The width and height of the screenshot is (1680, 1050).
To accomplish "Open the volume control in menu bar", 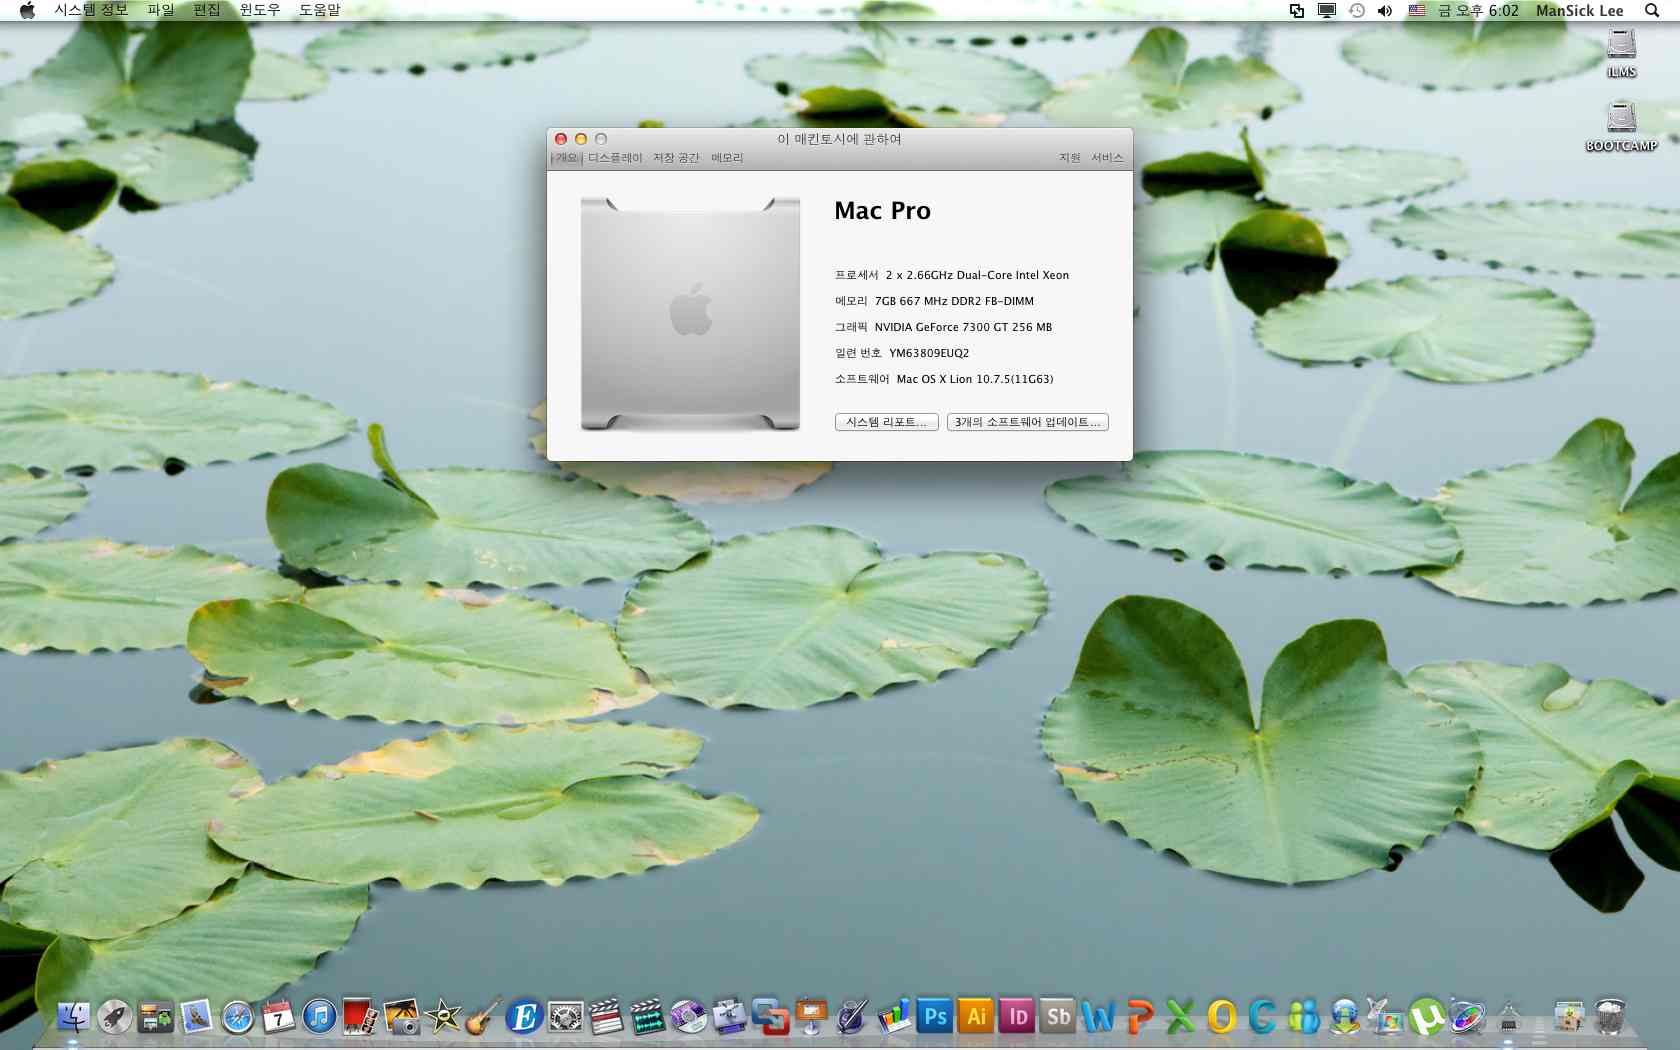I will tap(1385, 11).
